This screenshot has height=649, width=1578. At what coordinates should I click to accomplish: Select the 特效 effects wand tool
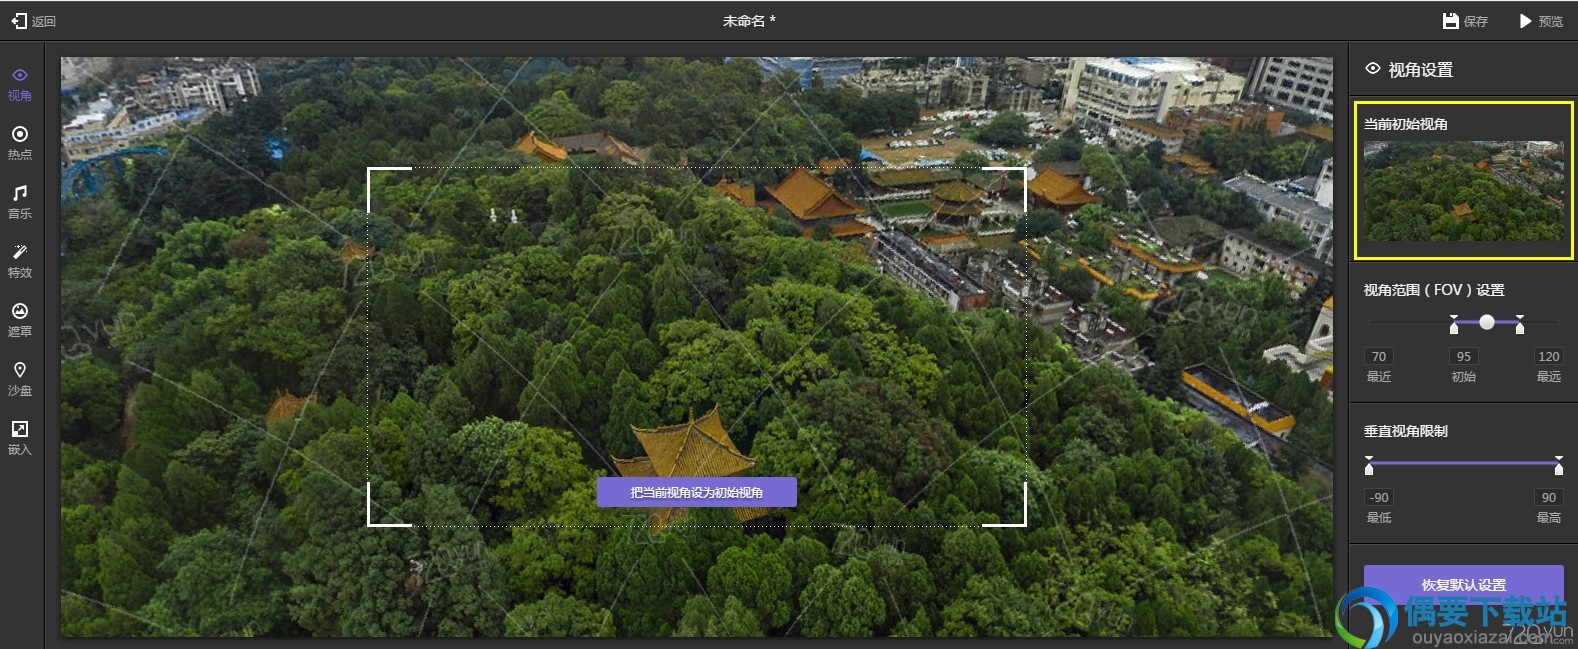(20, 261)
